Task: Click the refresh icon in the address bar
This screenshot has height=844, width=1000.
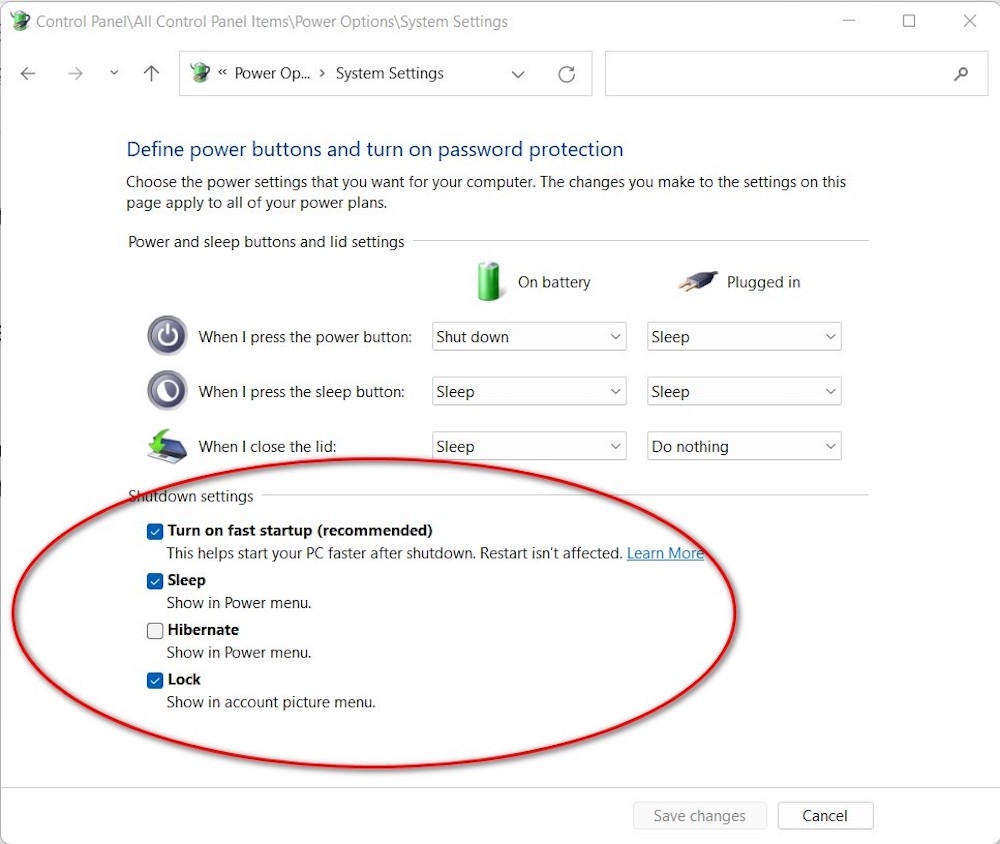Action: 566,73
